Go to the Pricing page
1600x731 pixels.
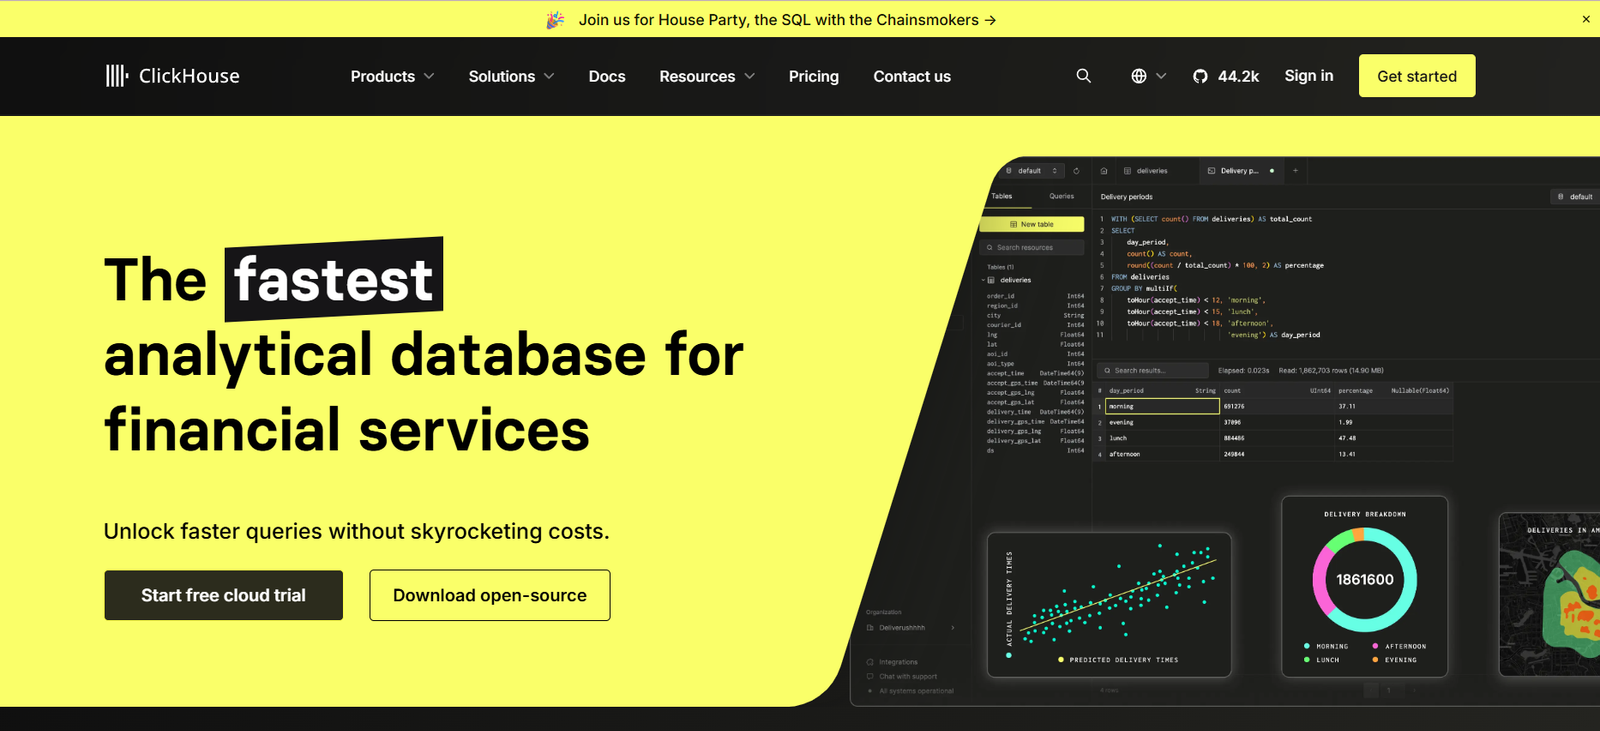point(813,76)
